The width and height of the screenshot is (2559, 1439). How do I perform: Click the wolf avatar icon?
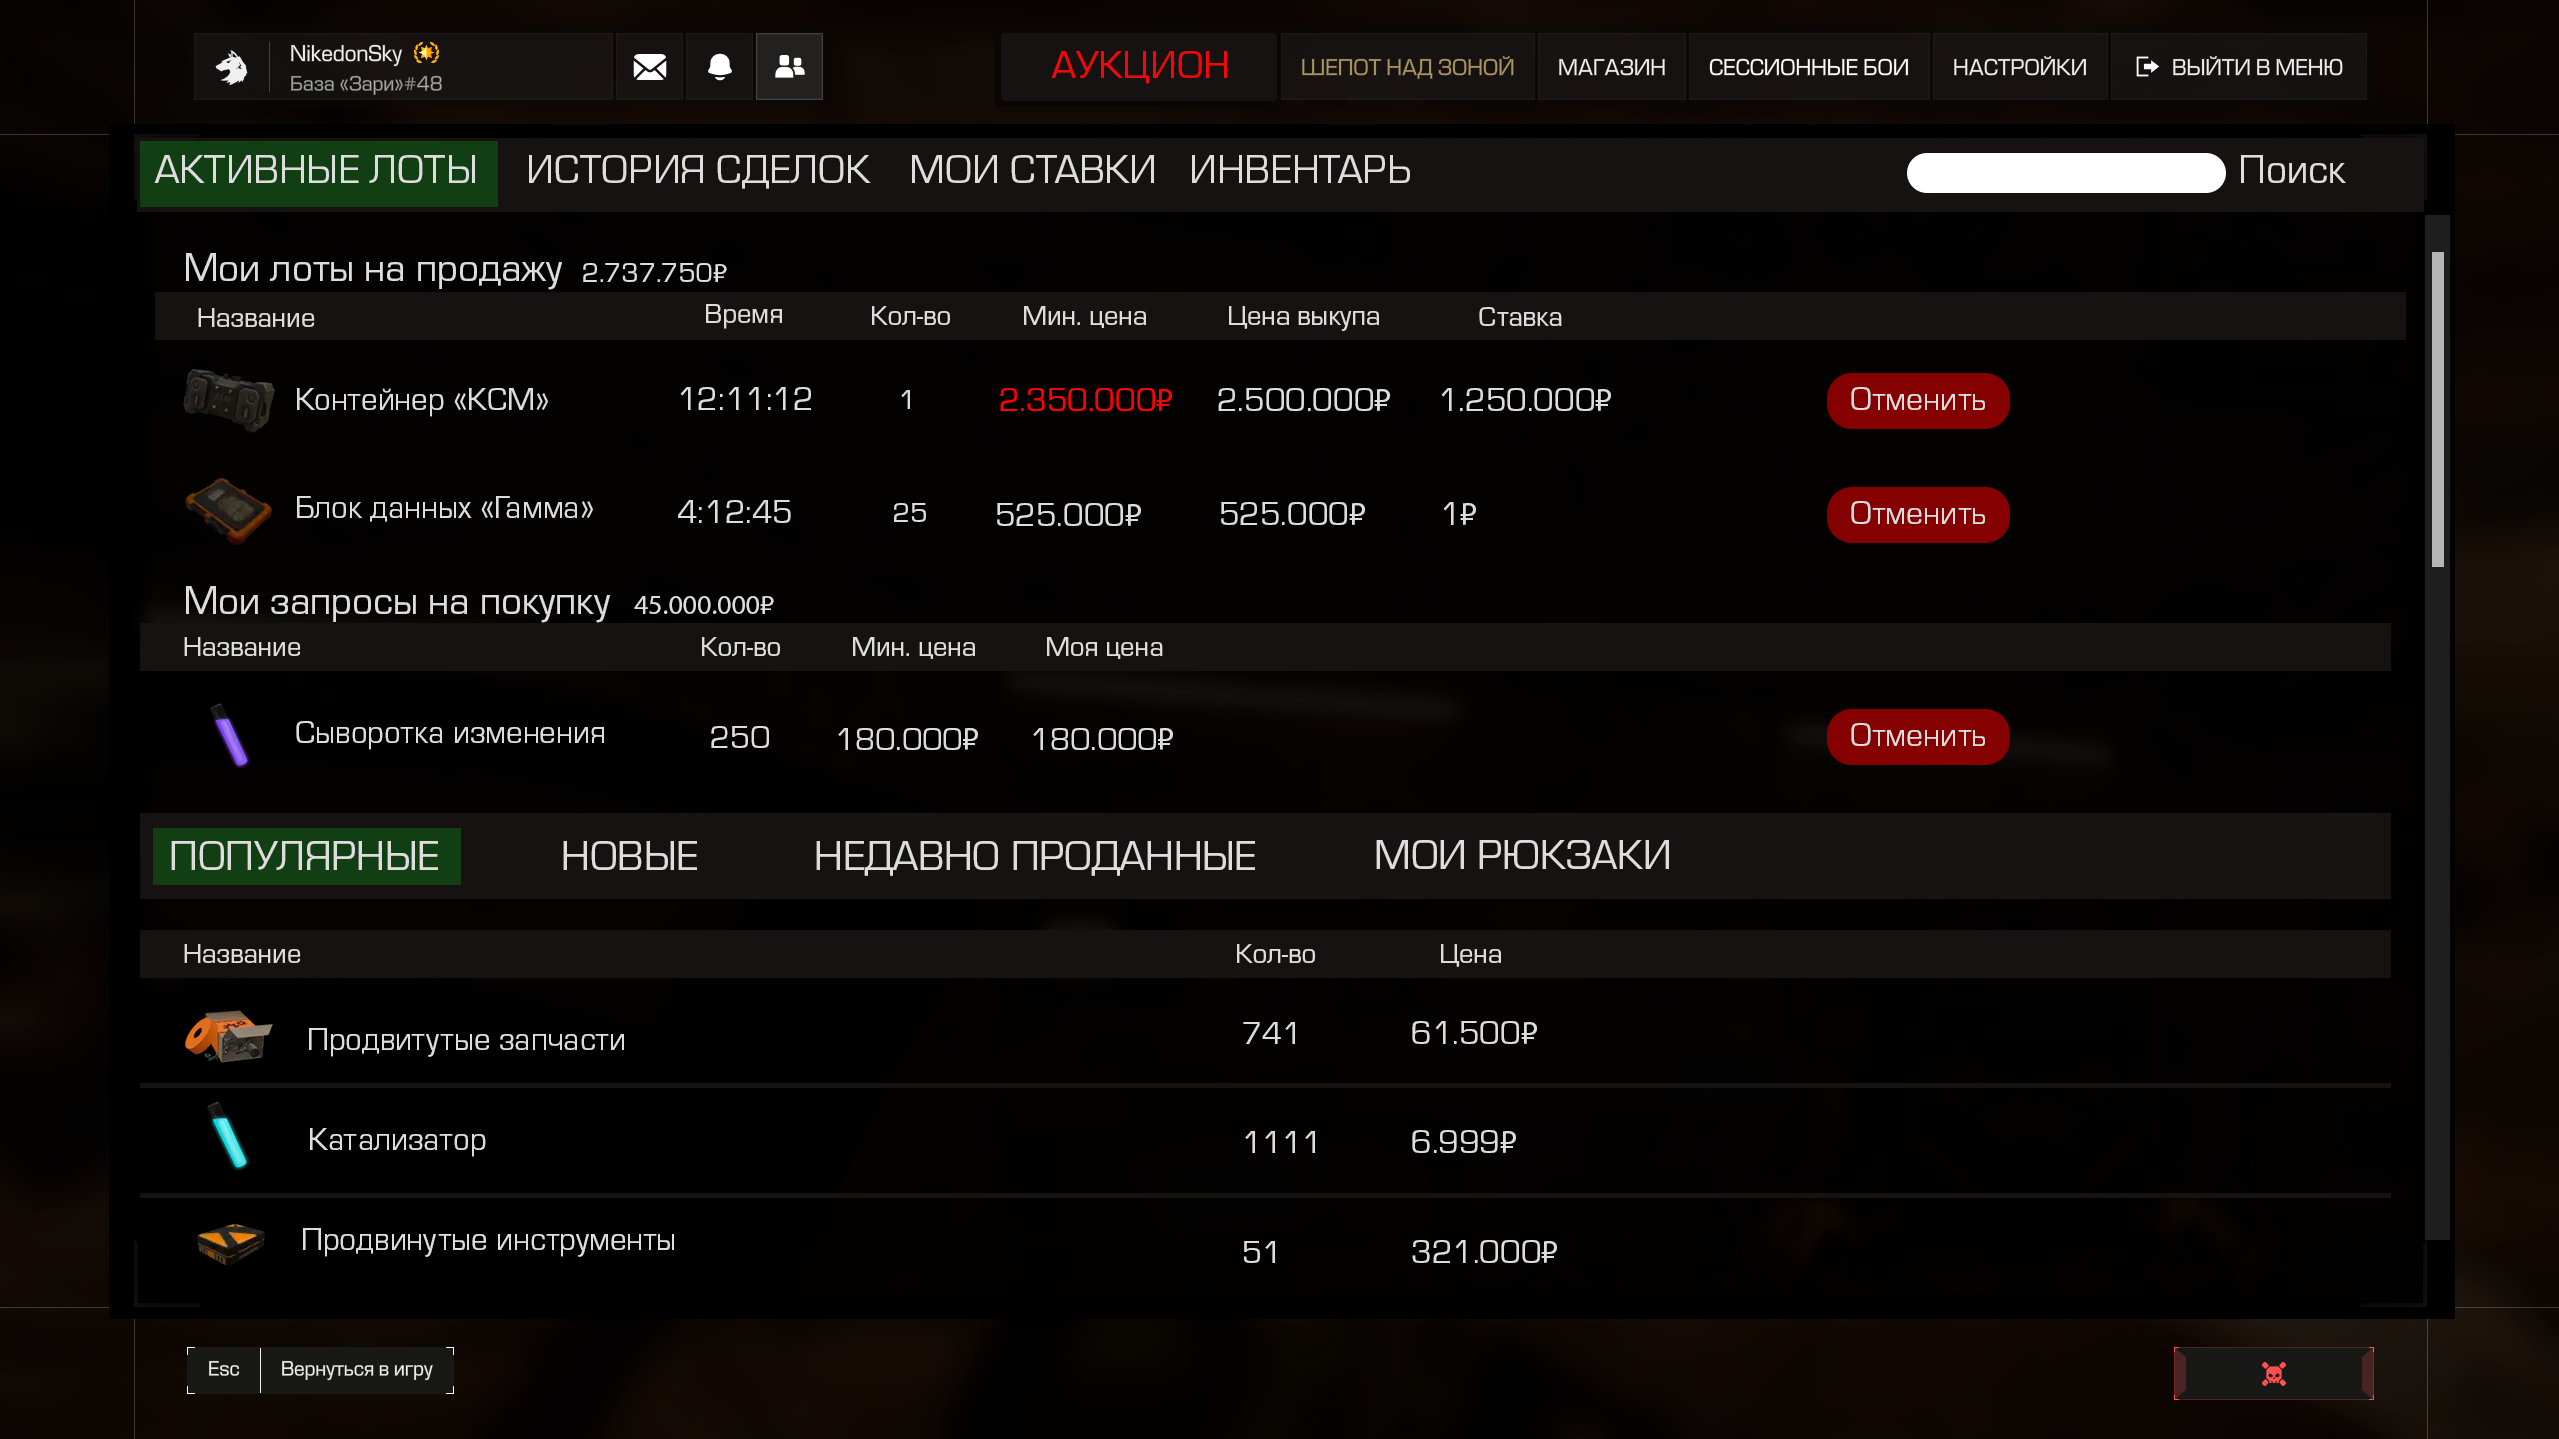pos(232,67)
